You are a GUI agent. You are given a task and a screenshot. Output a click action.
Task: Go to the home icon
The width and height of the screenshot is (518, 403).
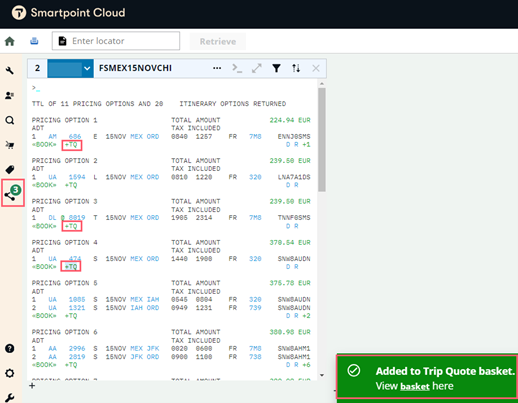(x=10, y=41)
